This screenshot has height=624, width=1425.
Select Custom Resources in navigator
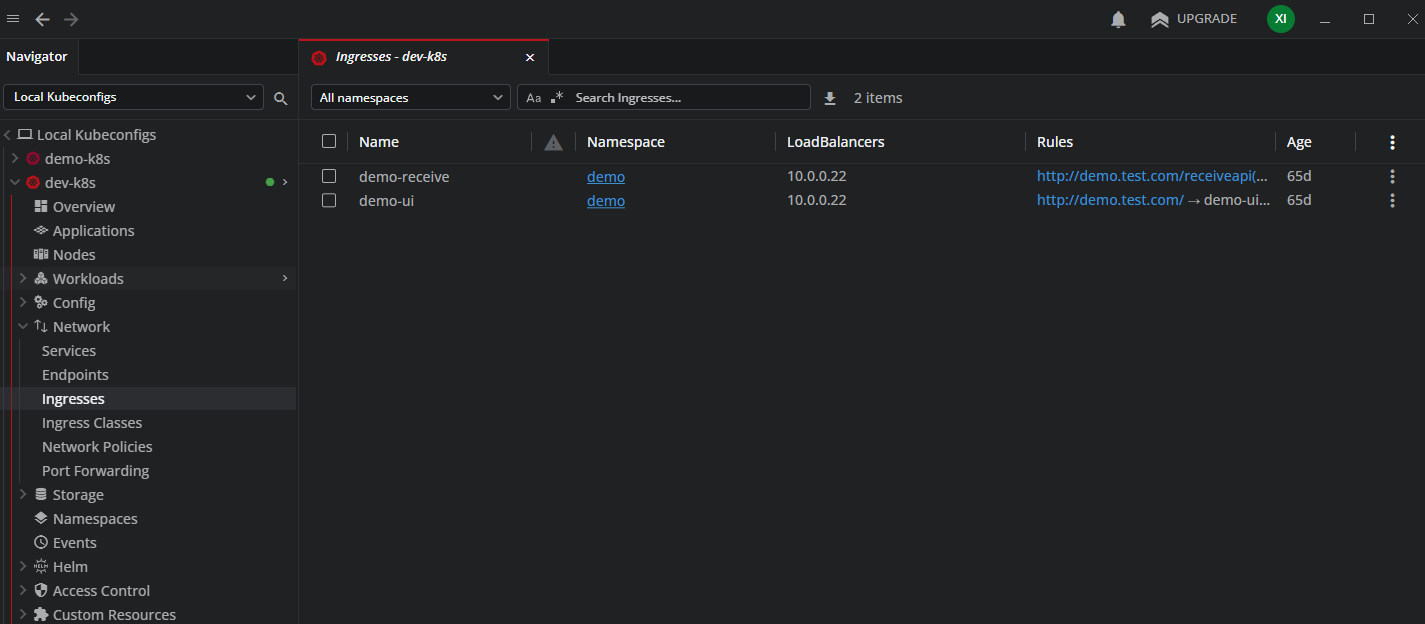[x=114, y=615]
